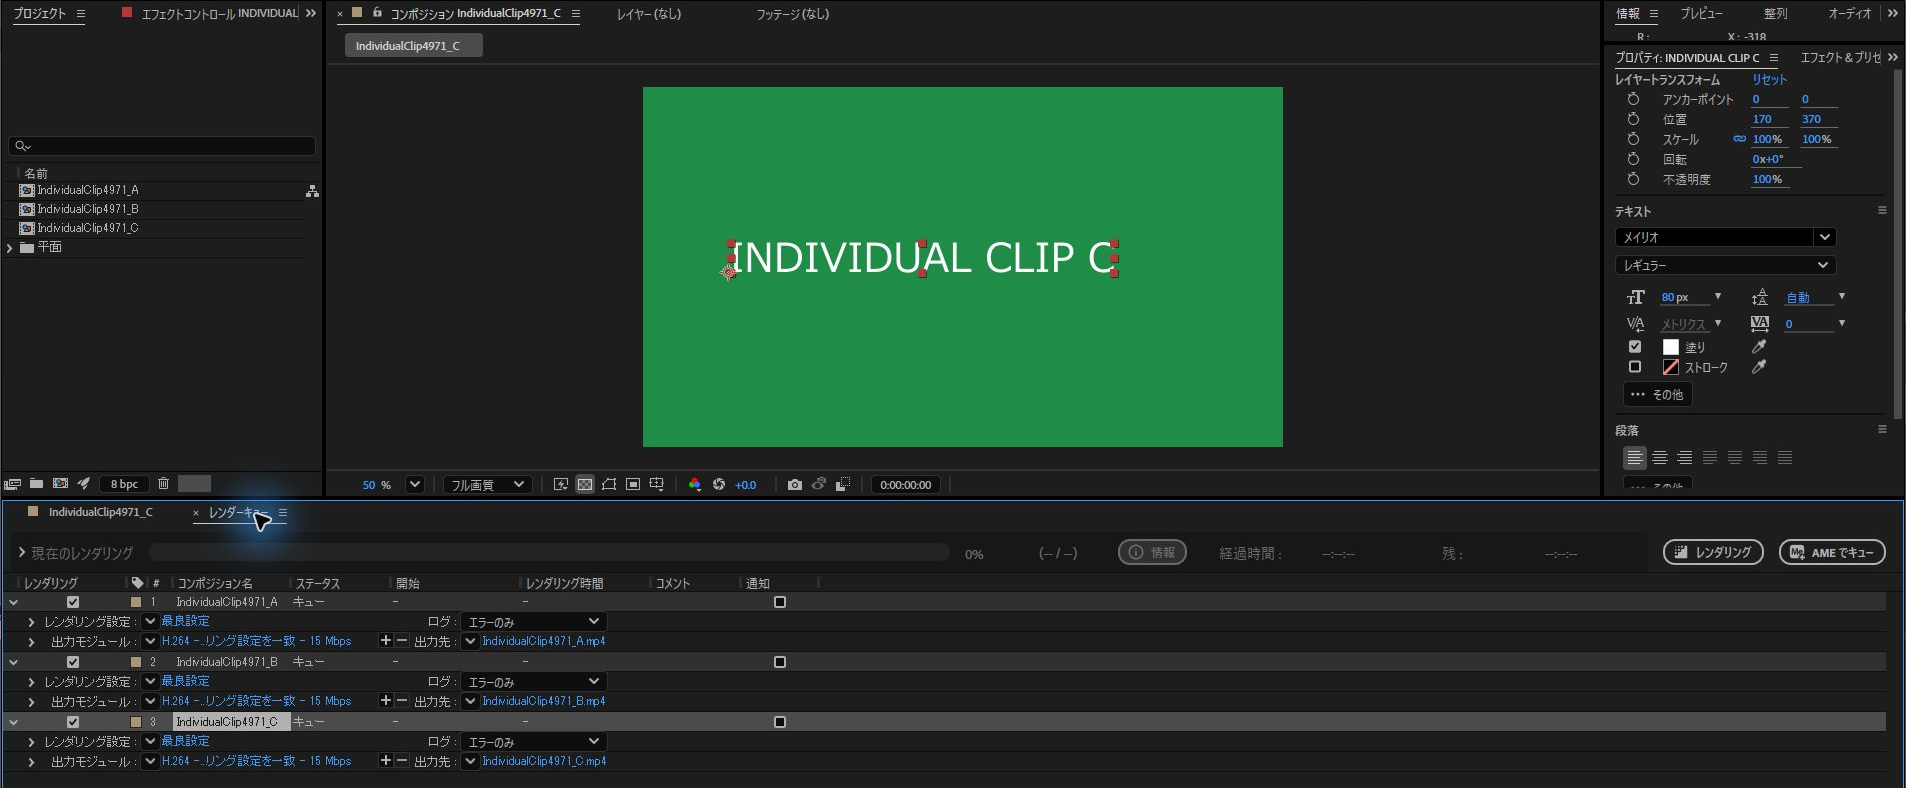The width and height of the screenshot is (1906, 788).
Task: Toggle the transparency grid in the viewer
Action: (585, 485)
